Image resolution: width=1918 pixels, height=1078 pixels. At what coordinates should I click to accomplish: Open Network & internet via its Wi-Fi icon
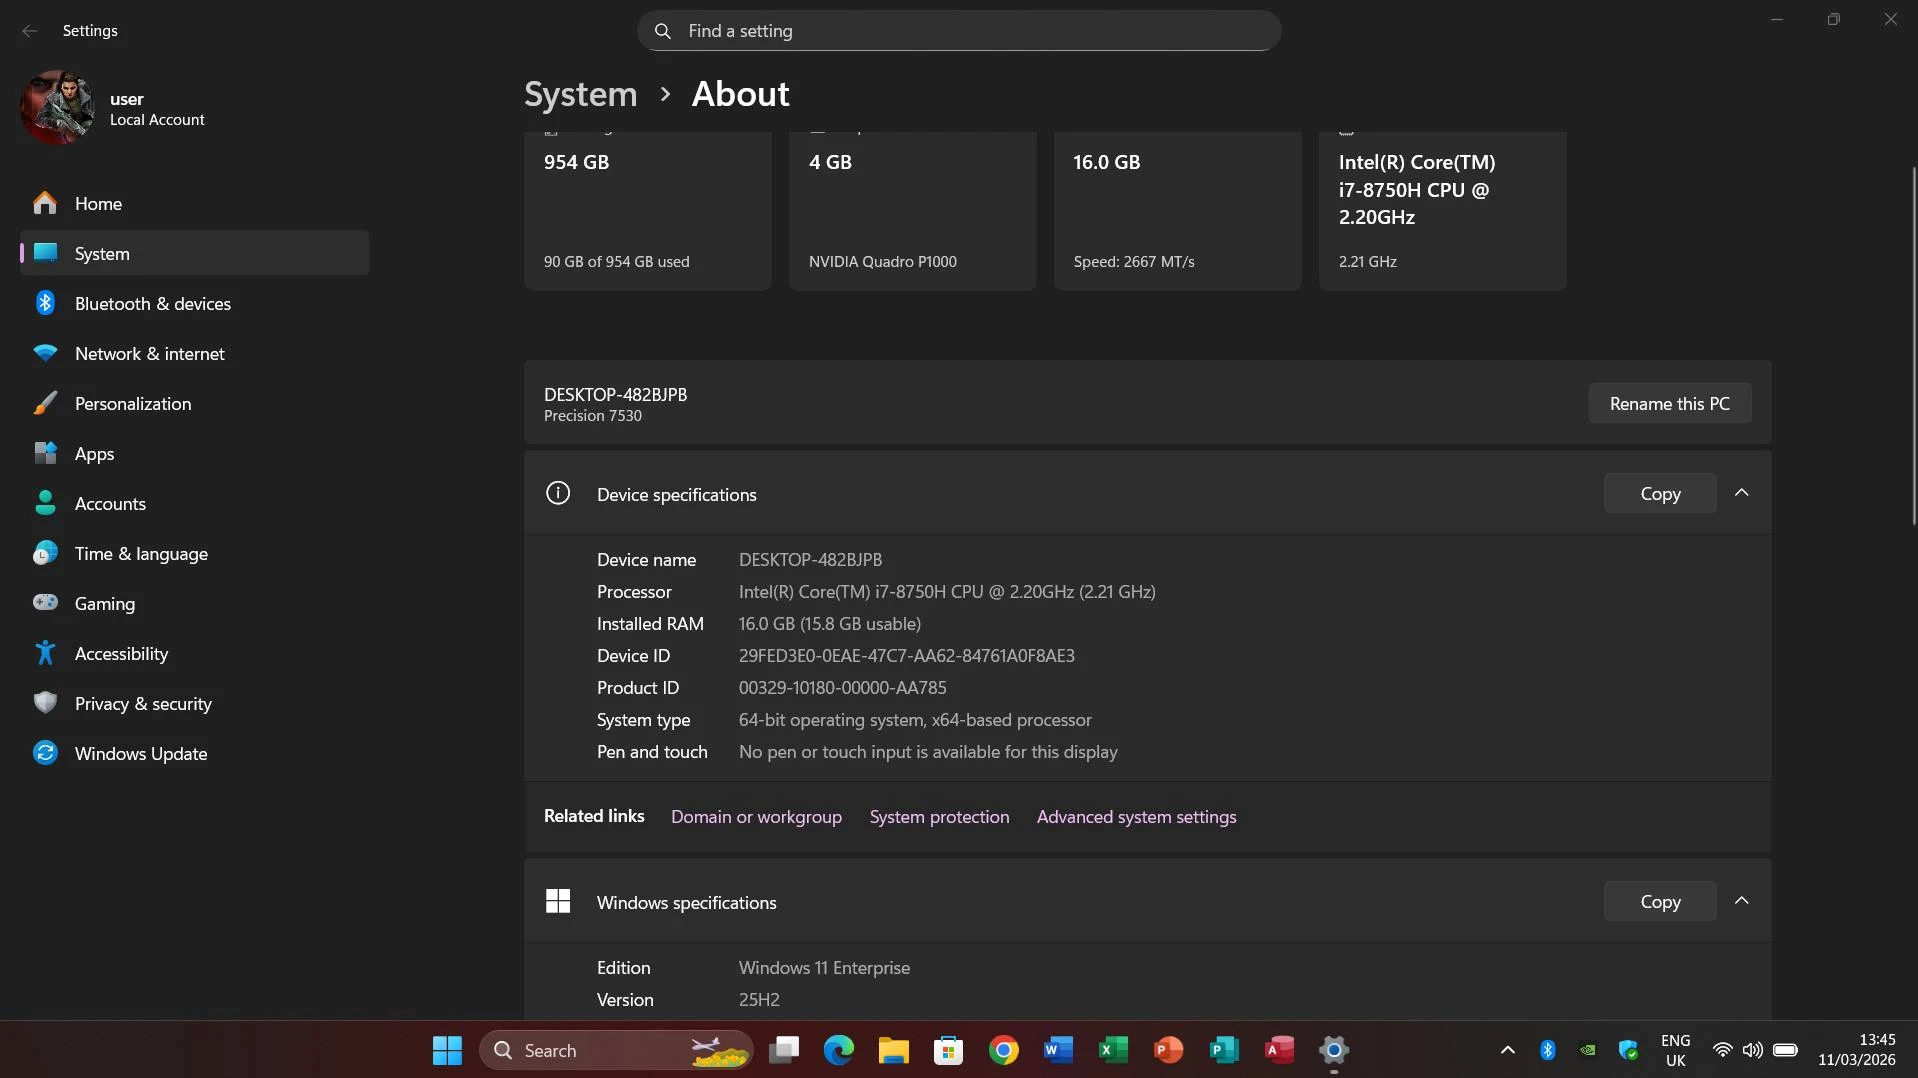coord(45,353)
